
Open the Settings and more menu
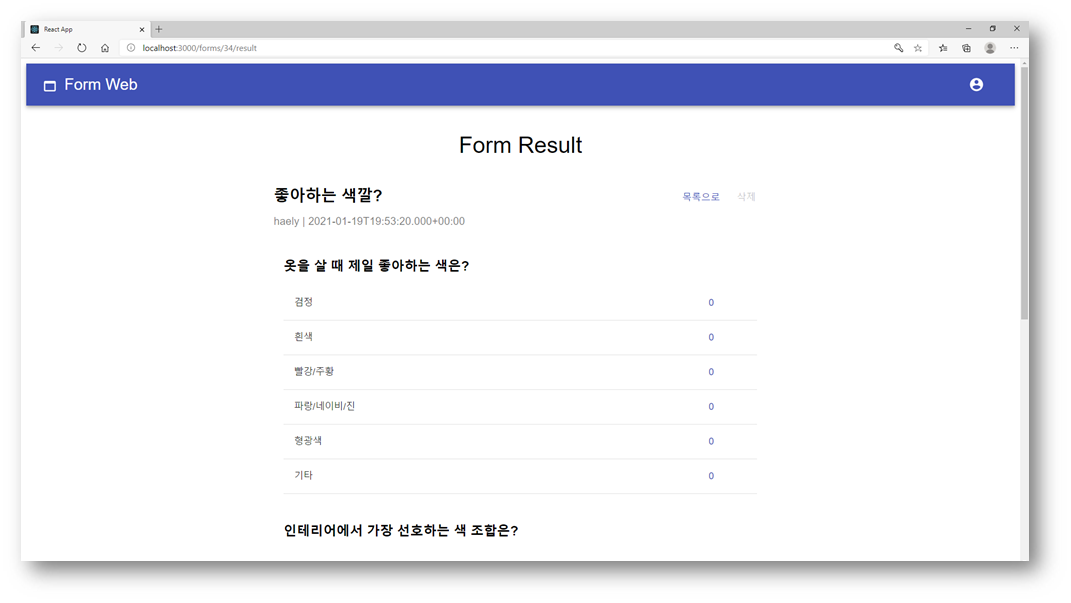[1014, 47]
